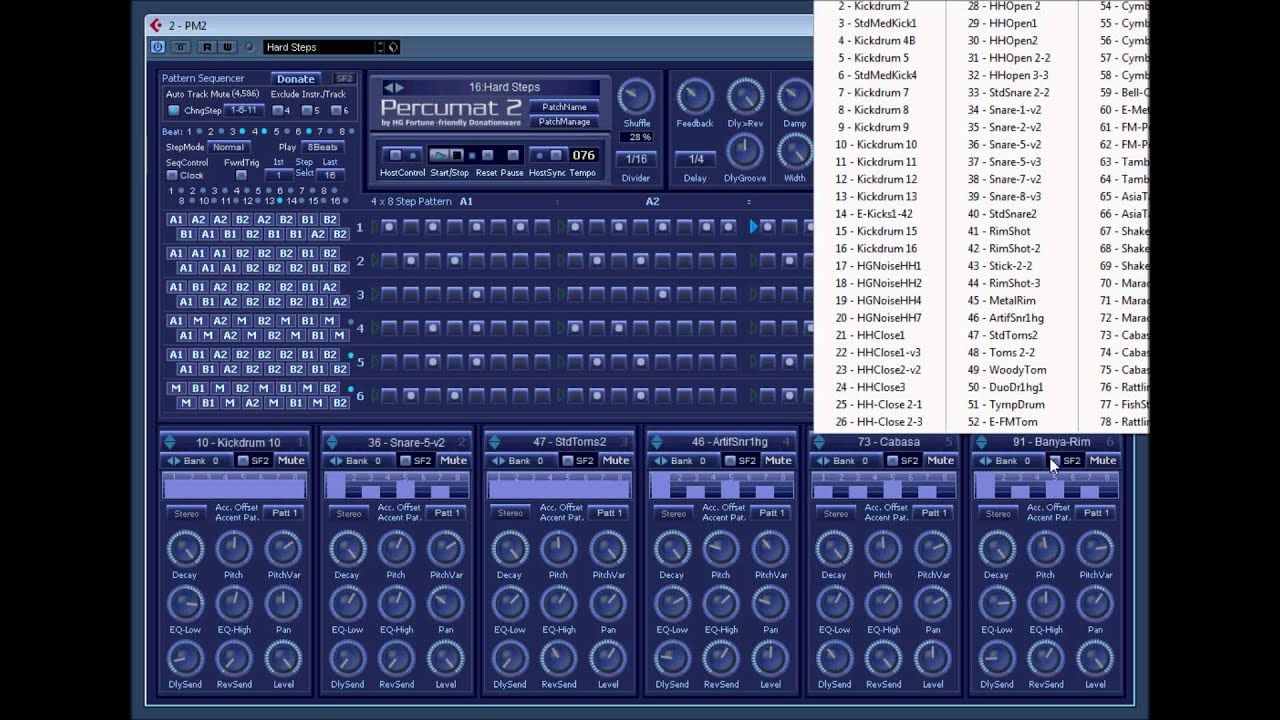This screenshot has width=1280, height=720.
Task: Click the Decay knob on Kickdrum 10 channel
Action: (185, 549)
